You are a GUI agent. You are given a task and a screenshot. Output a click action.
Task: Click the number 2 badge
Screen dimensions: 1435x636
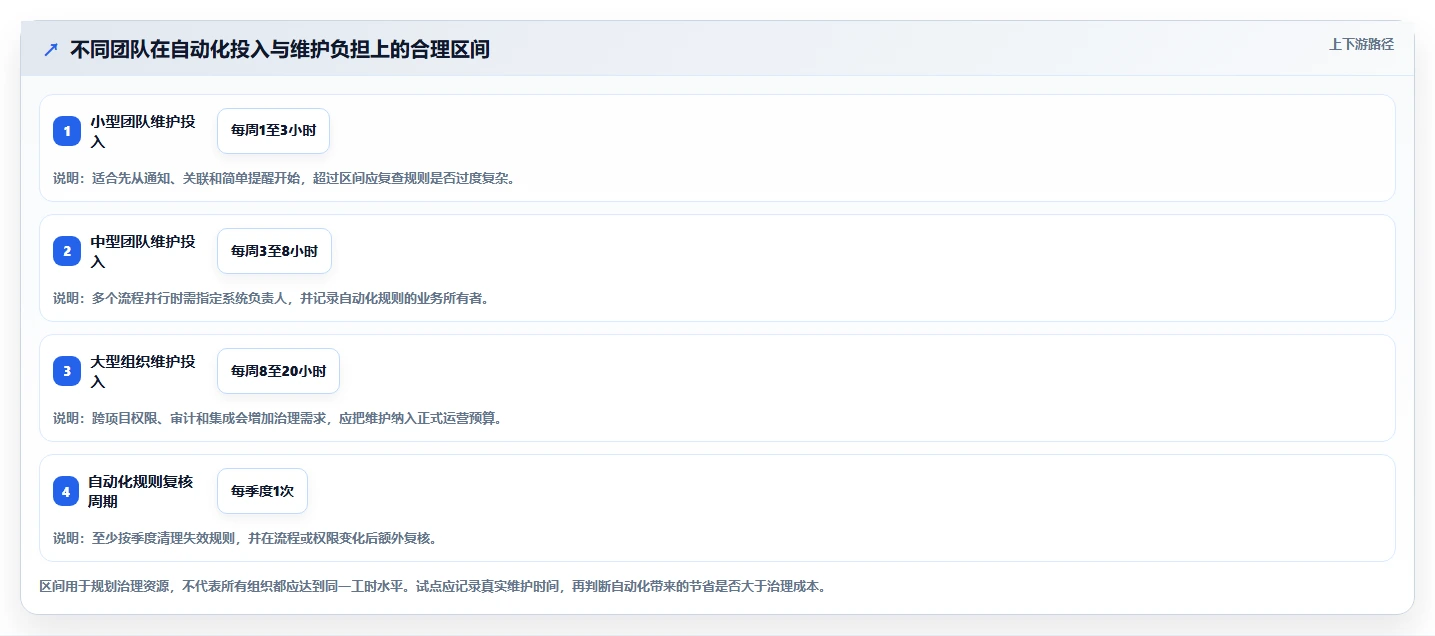click(x=67, y=251)
